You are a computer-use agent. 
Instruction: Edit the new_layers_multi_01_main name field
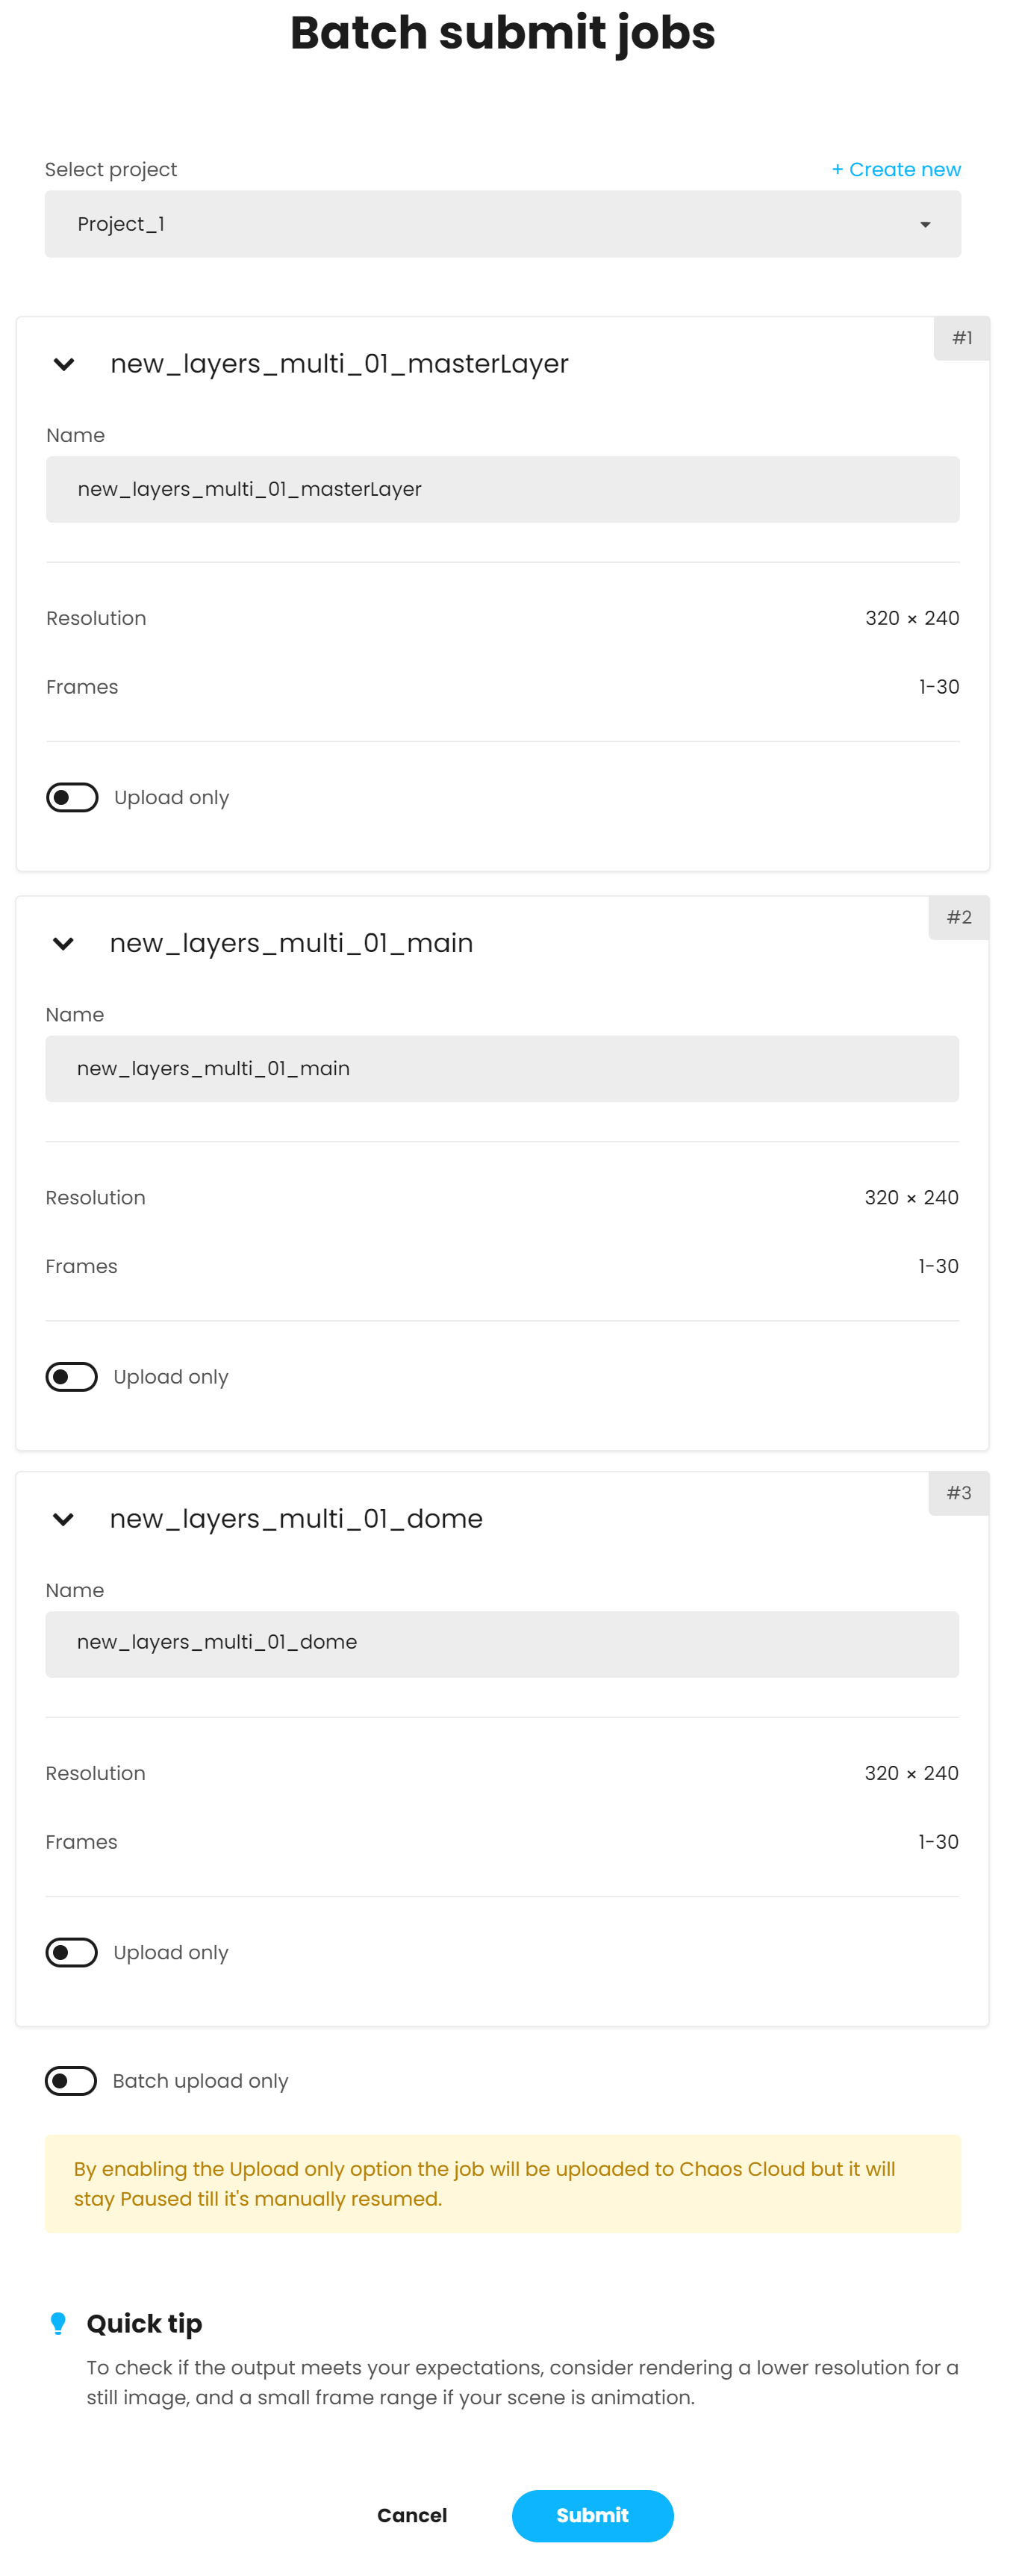pyautogui.click(x=502, y=1069)
